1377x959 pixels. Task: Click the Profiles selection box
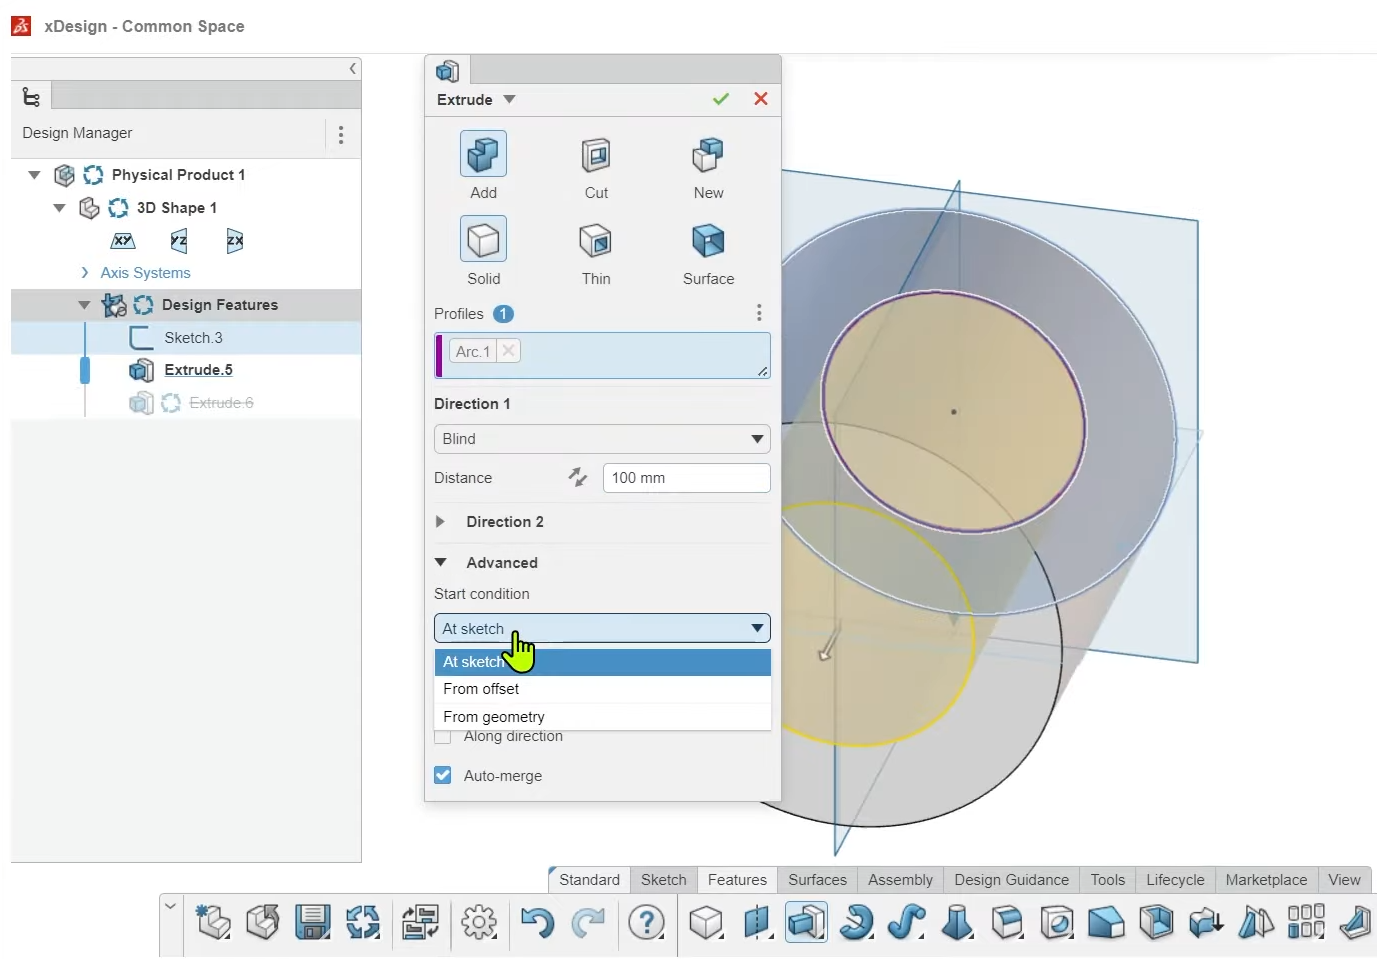coord(602,355)
